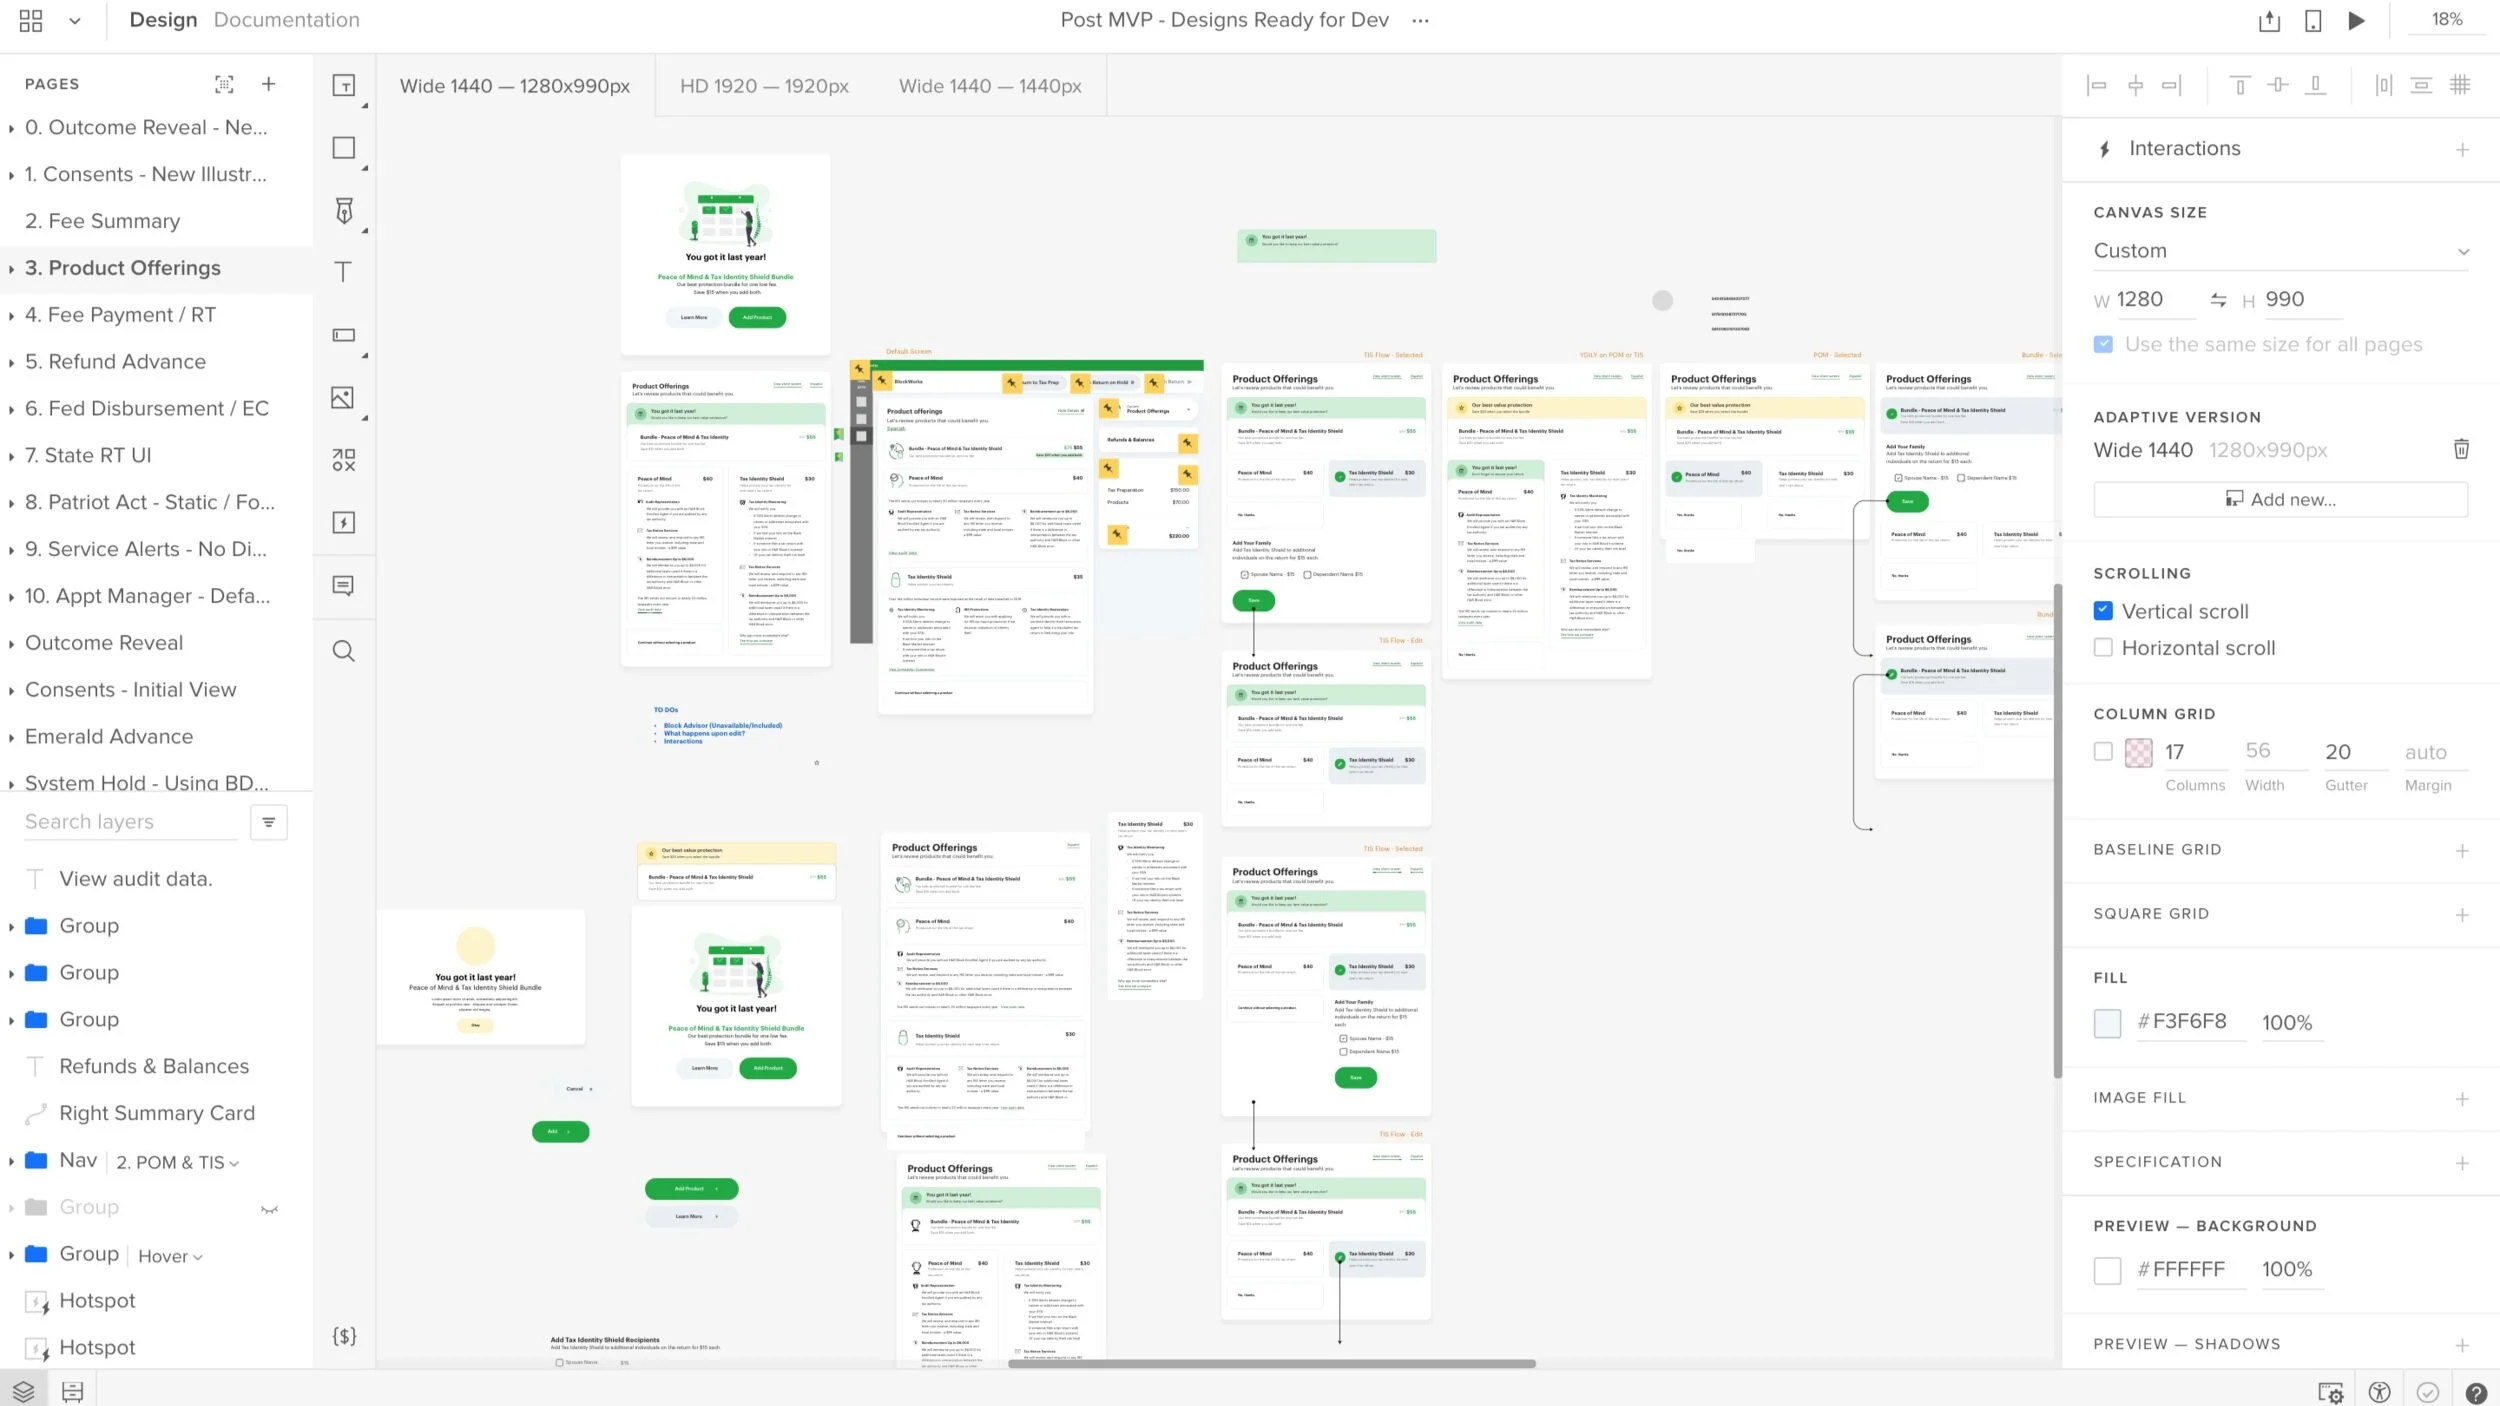
Task: Open the Canvas Size Custom dropdown
Action: pos(2280,251)
